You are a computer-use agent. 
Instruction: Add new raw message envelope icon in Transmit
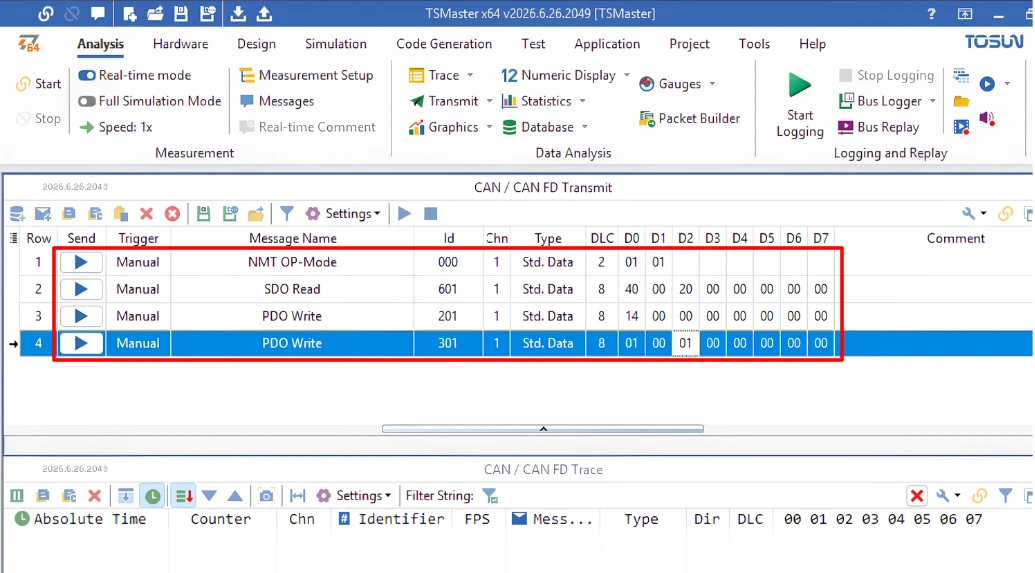pyautogui.click(x=43, y=214)
